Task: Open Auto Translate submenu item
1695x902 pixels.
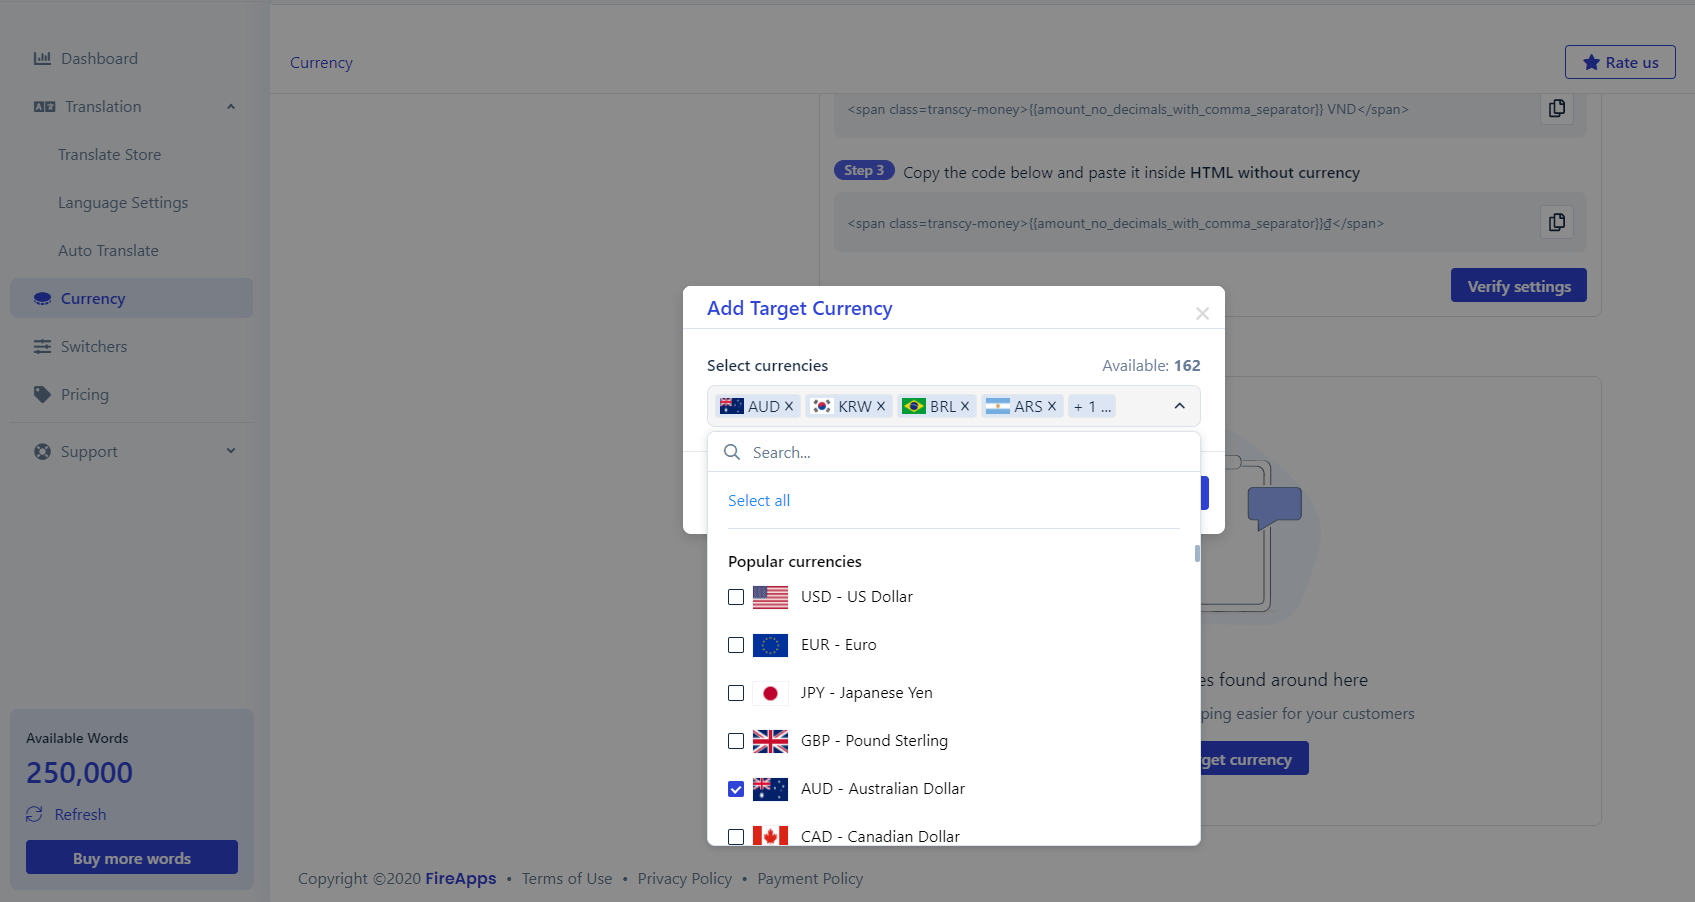Action: (x=108, y=251)
